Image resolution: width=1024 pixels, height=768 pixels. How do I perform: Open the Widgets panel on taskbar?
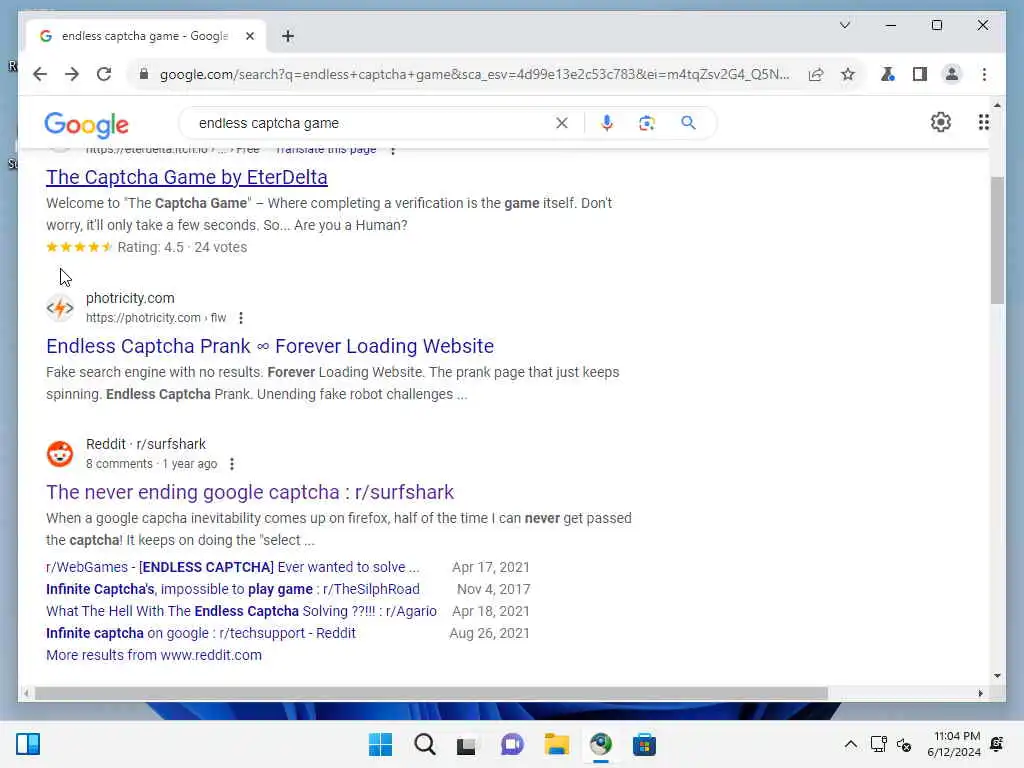[x=28, y=744]
